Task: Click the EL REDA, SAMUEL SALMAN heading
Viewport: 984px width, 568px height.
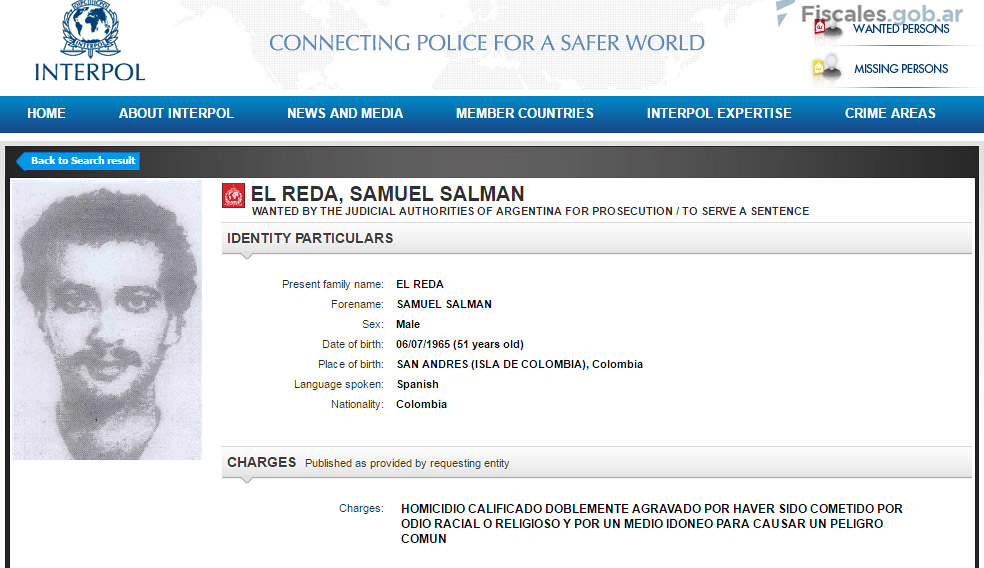Action: 387,194
